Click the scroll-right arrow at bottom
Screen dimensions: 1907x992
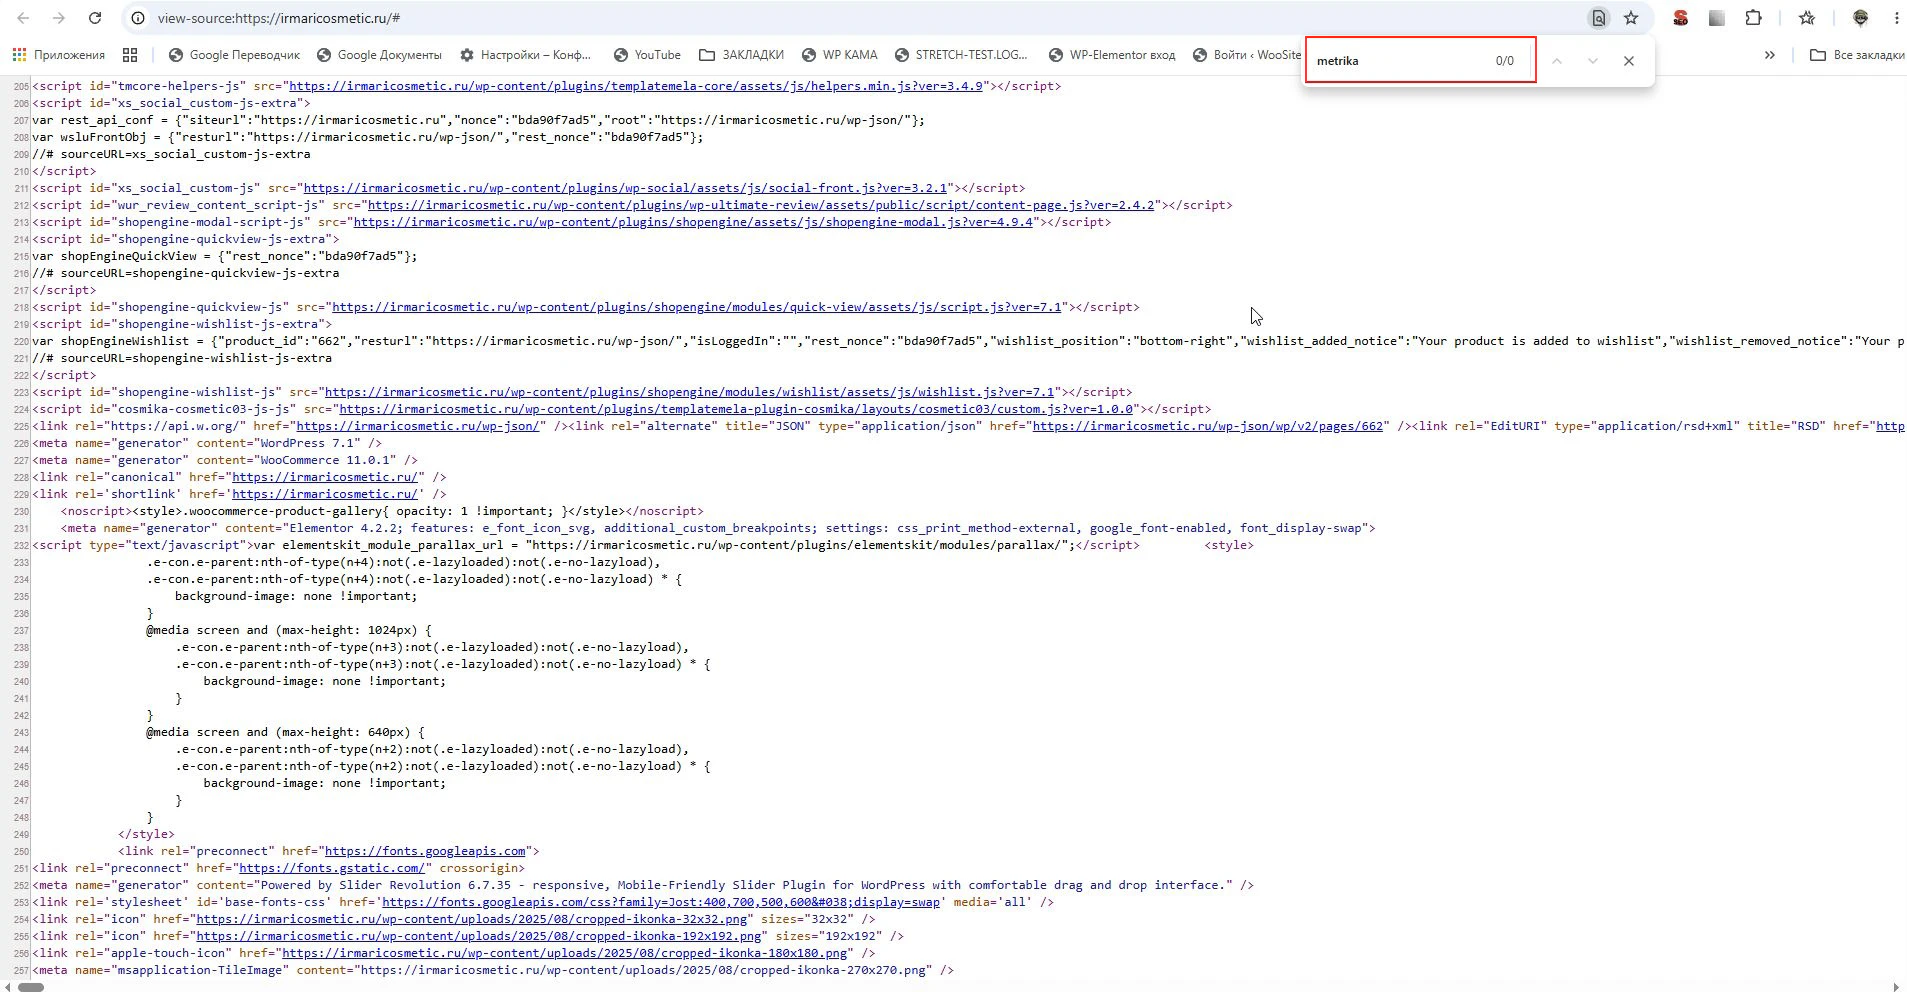[x=1898, y=987]
